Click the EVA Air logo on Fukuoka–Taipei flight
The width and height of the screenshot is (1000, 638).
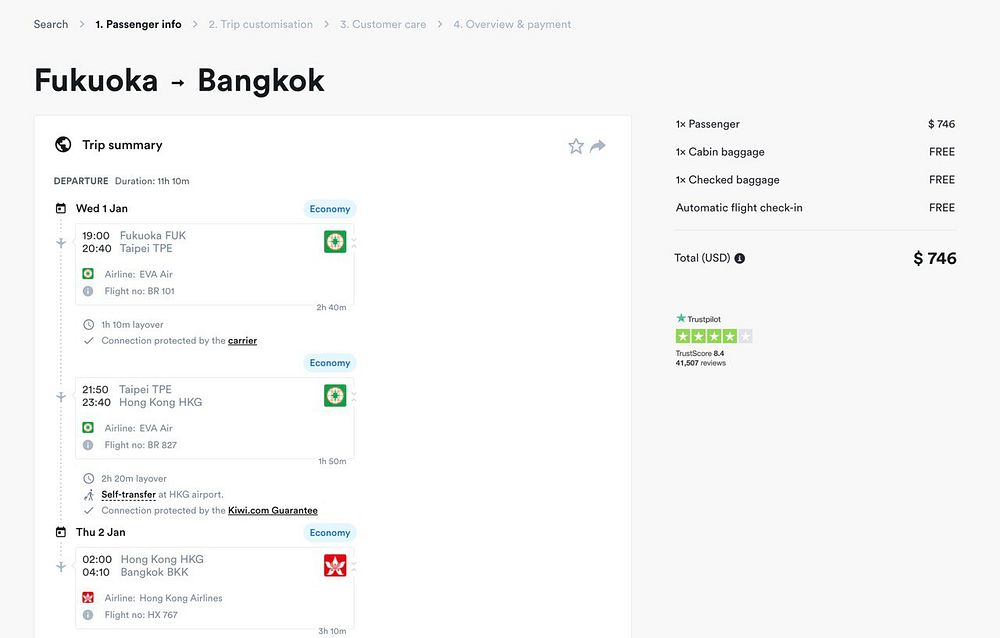[x=335, y=241]
